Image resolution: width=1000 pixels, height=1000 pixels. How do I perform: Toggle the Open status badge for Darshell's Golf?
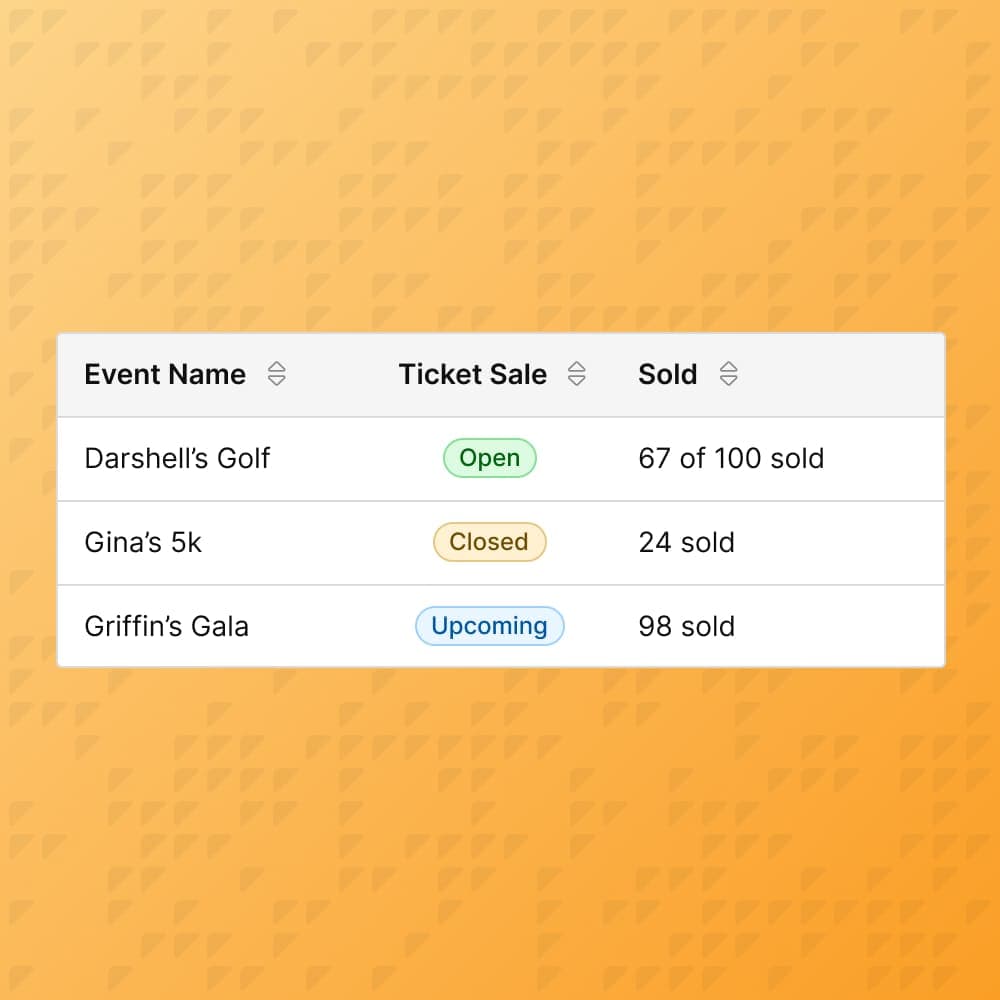pyautogui.click(x=489, y=458)
